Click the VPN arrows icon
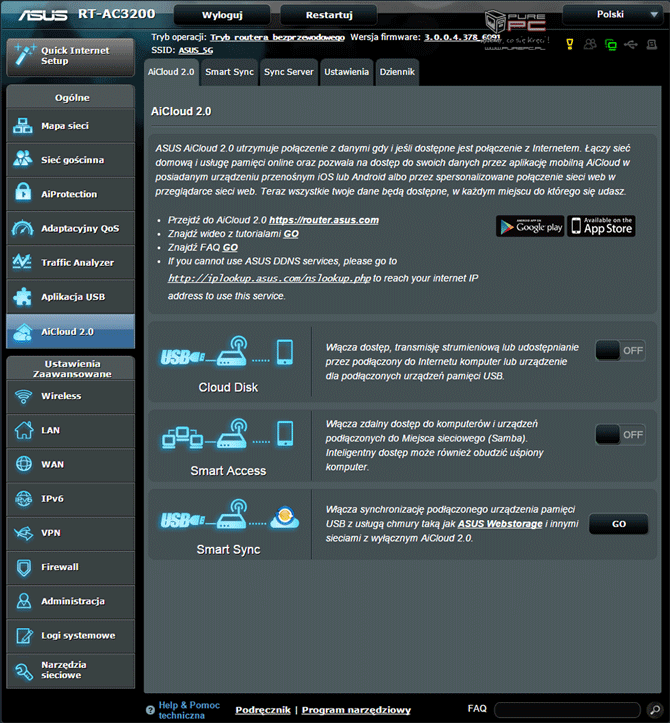The height and width of the screenshot is (723, 670). click(x=24, y=533)
